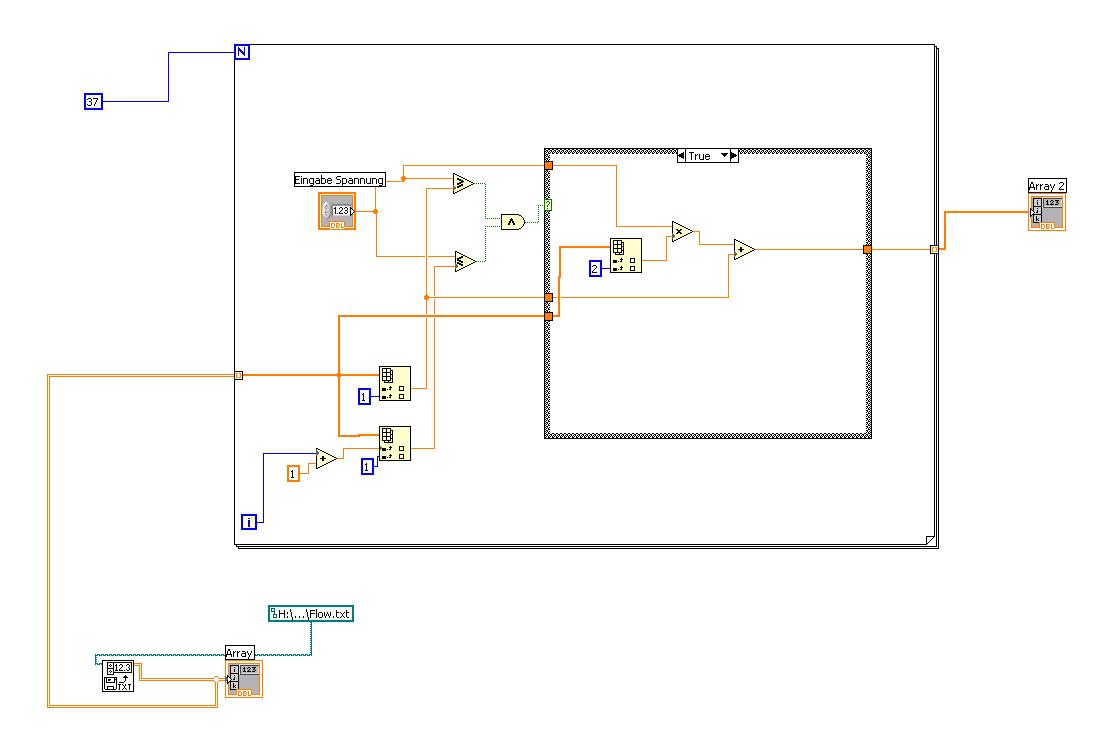Select the orange constant 1 near add node
1099x737 pixels.
click(x=293, y=474)
